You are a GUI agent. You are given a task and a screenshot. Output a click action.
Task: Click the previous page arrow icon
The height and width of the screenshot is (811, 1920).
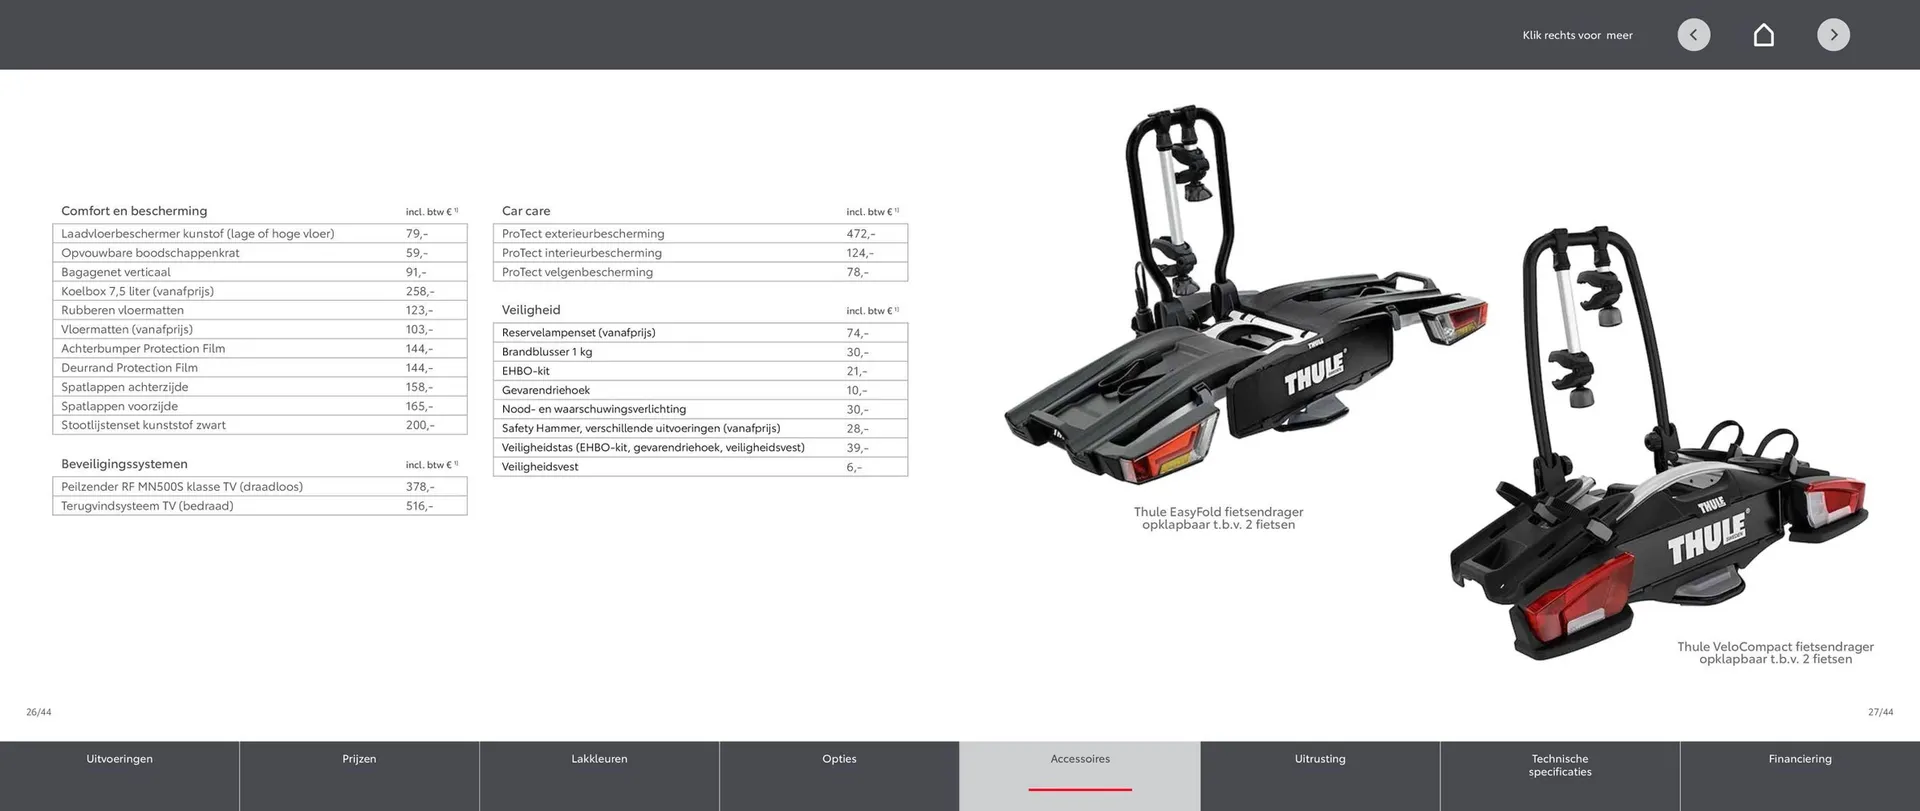tap(1693, 35)
